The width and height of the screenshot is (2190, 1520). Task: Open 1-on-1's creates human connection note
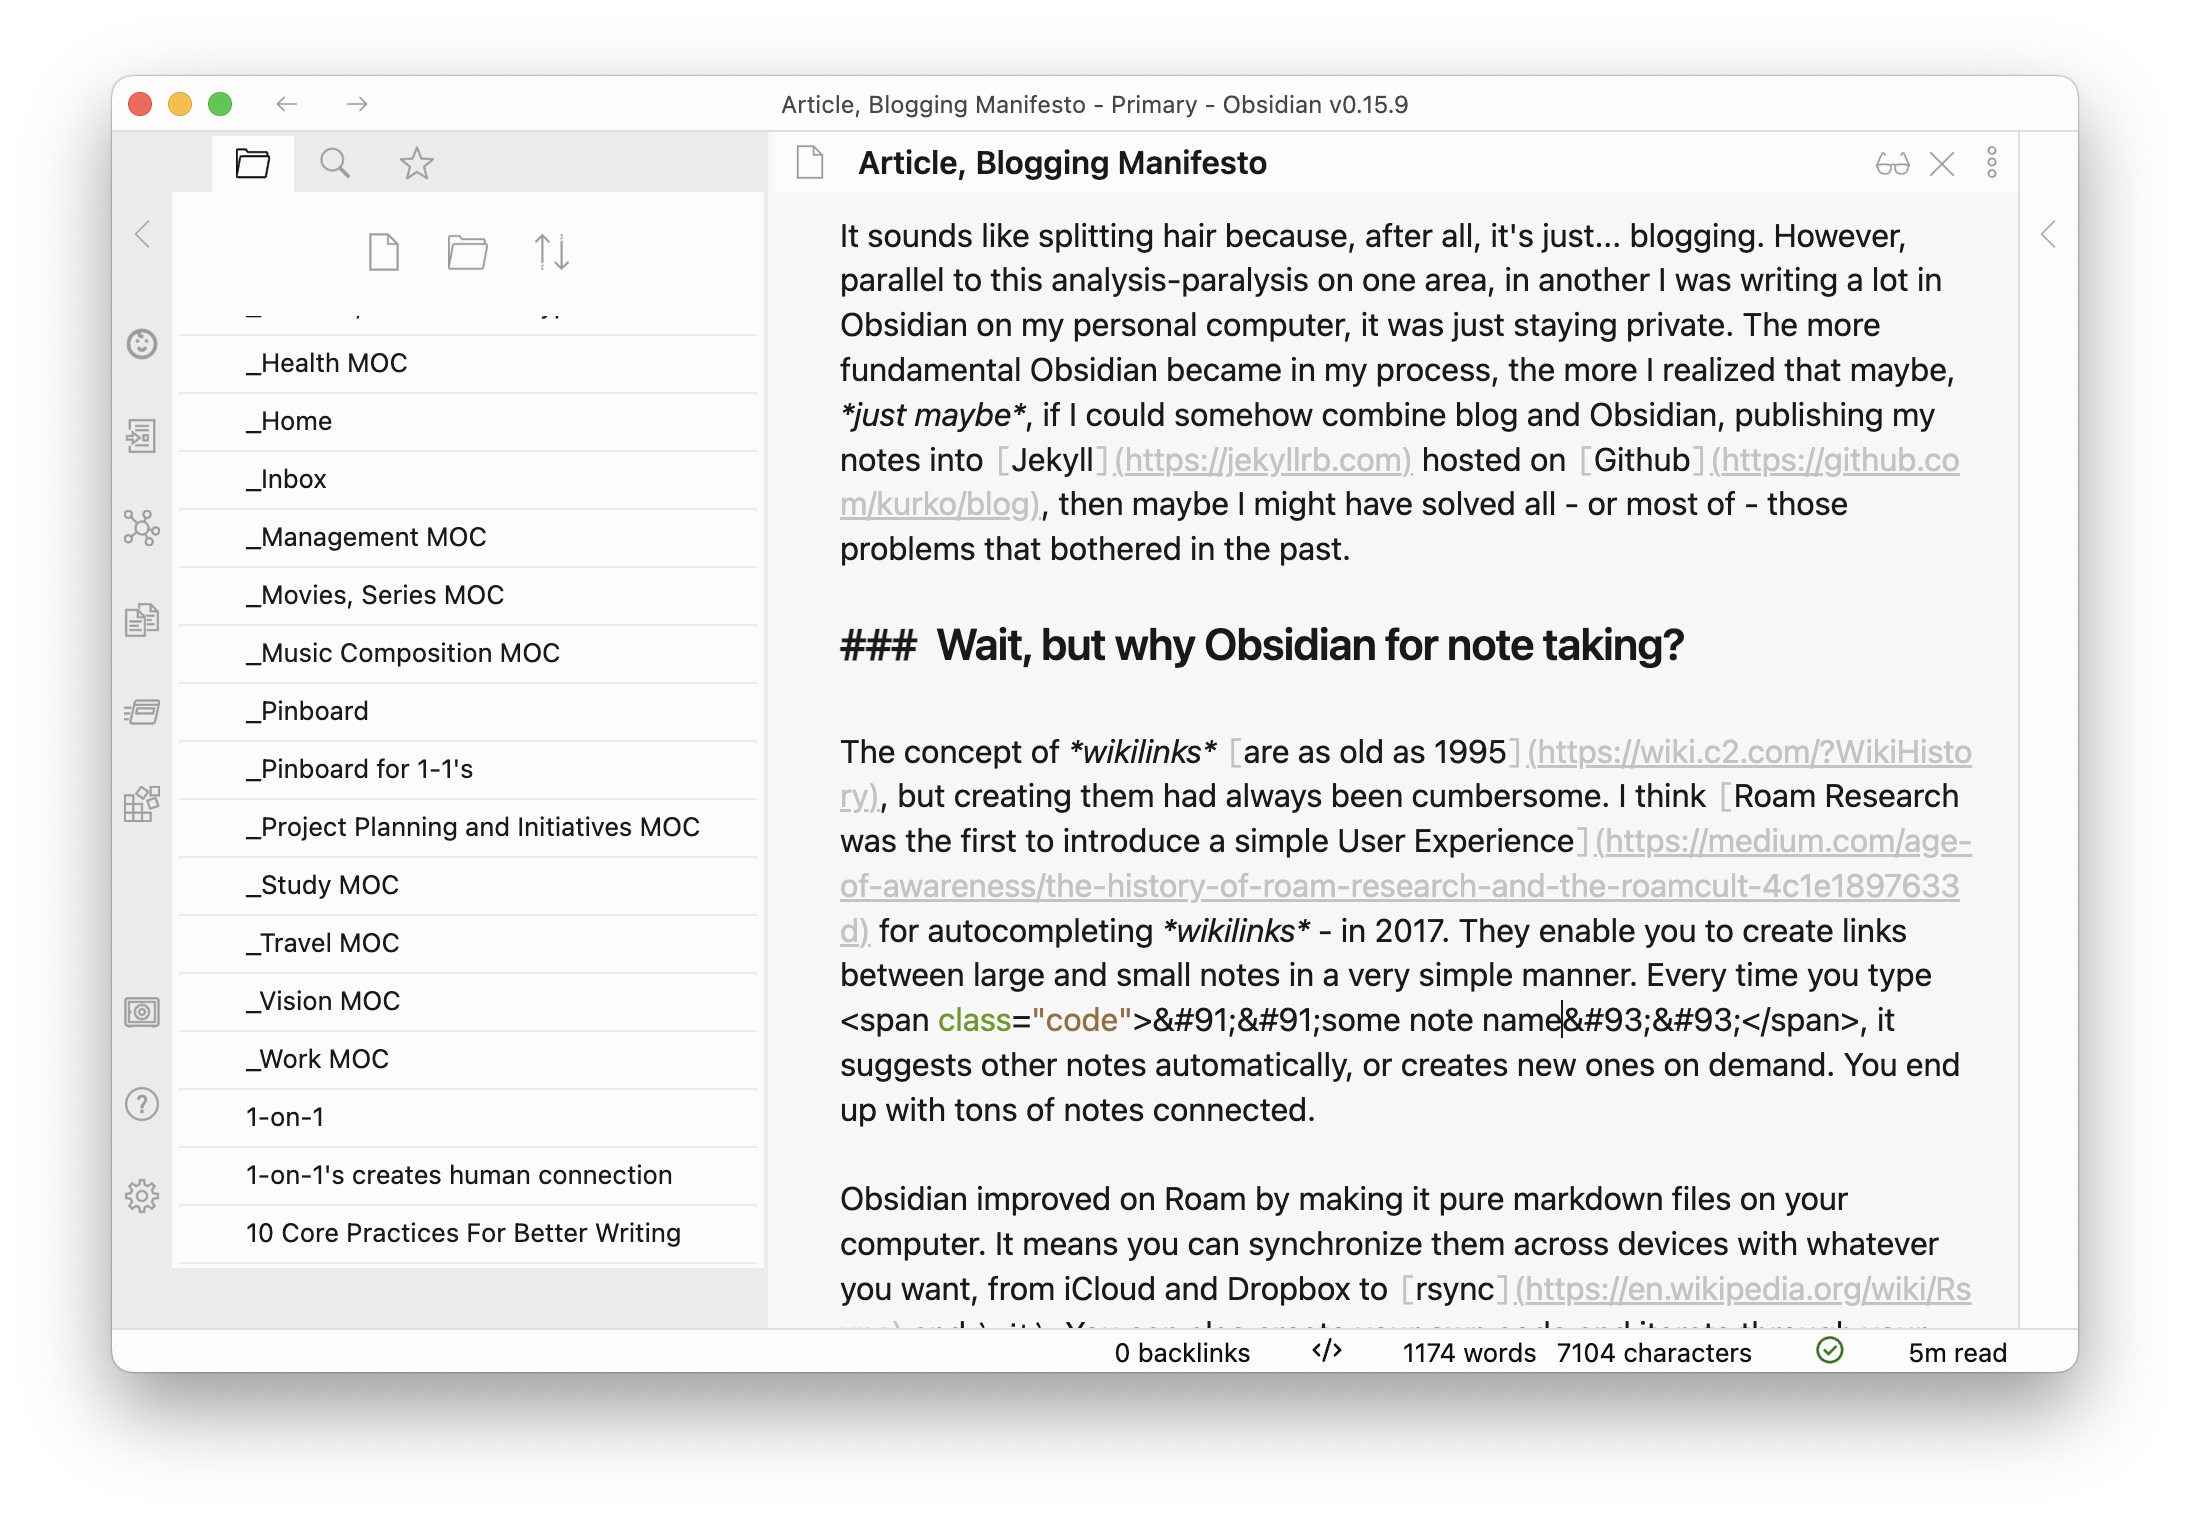point(468,1175)
